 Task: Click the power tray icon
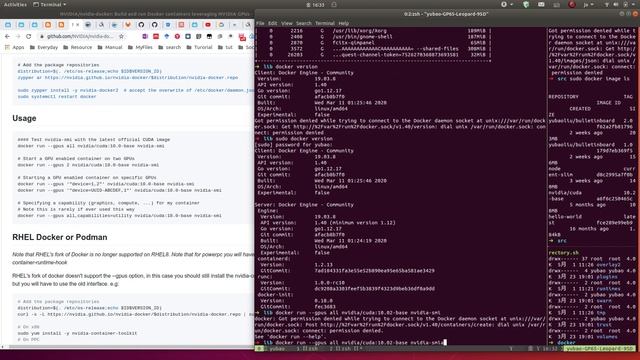pyautogui.click(x=626, y=4)
